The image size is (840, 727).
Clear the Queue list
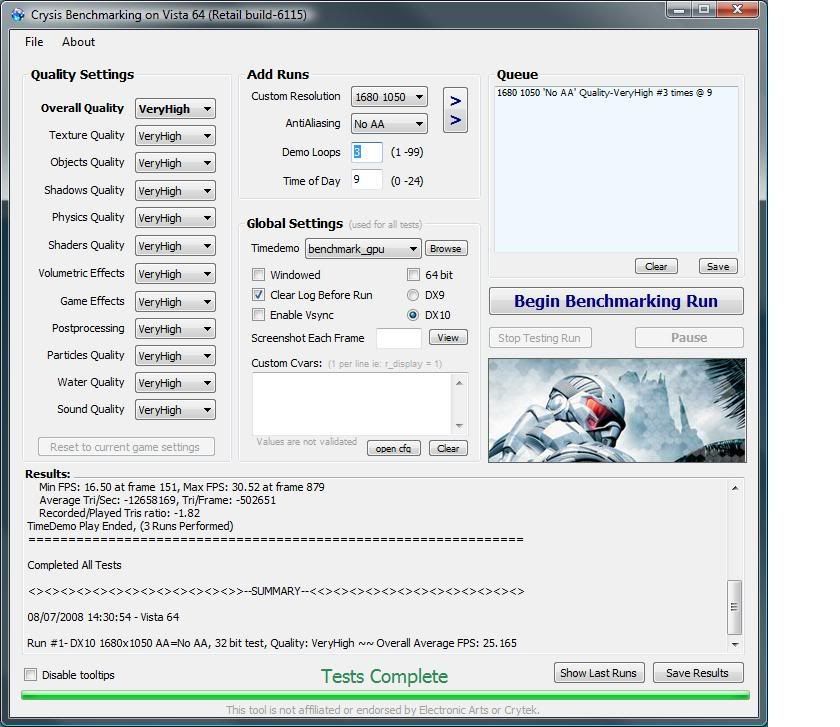pos(656,266)
